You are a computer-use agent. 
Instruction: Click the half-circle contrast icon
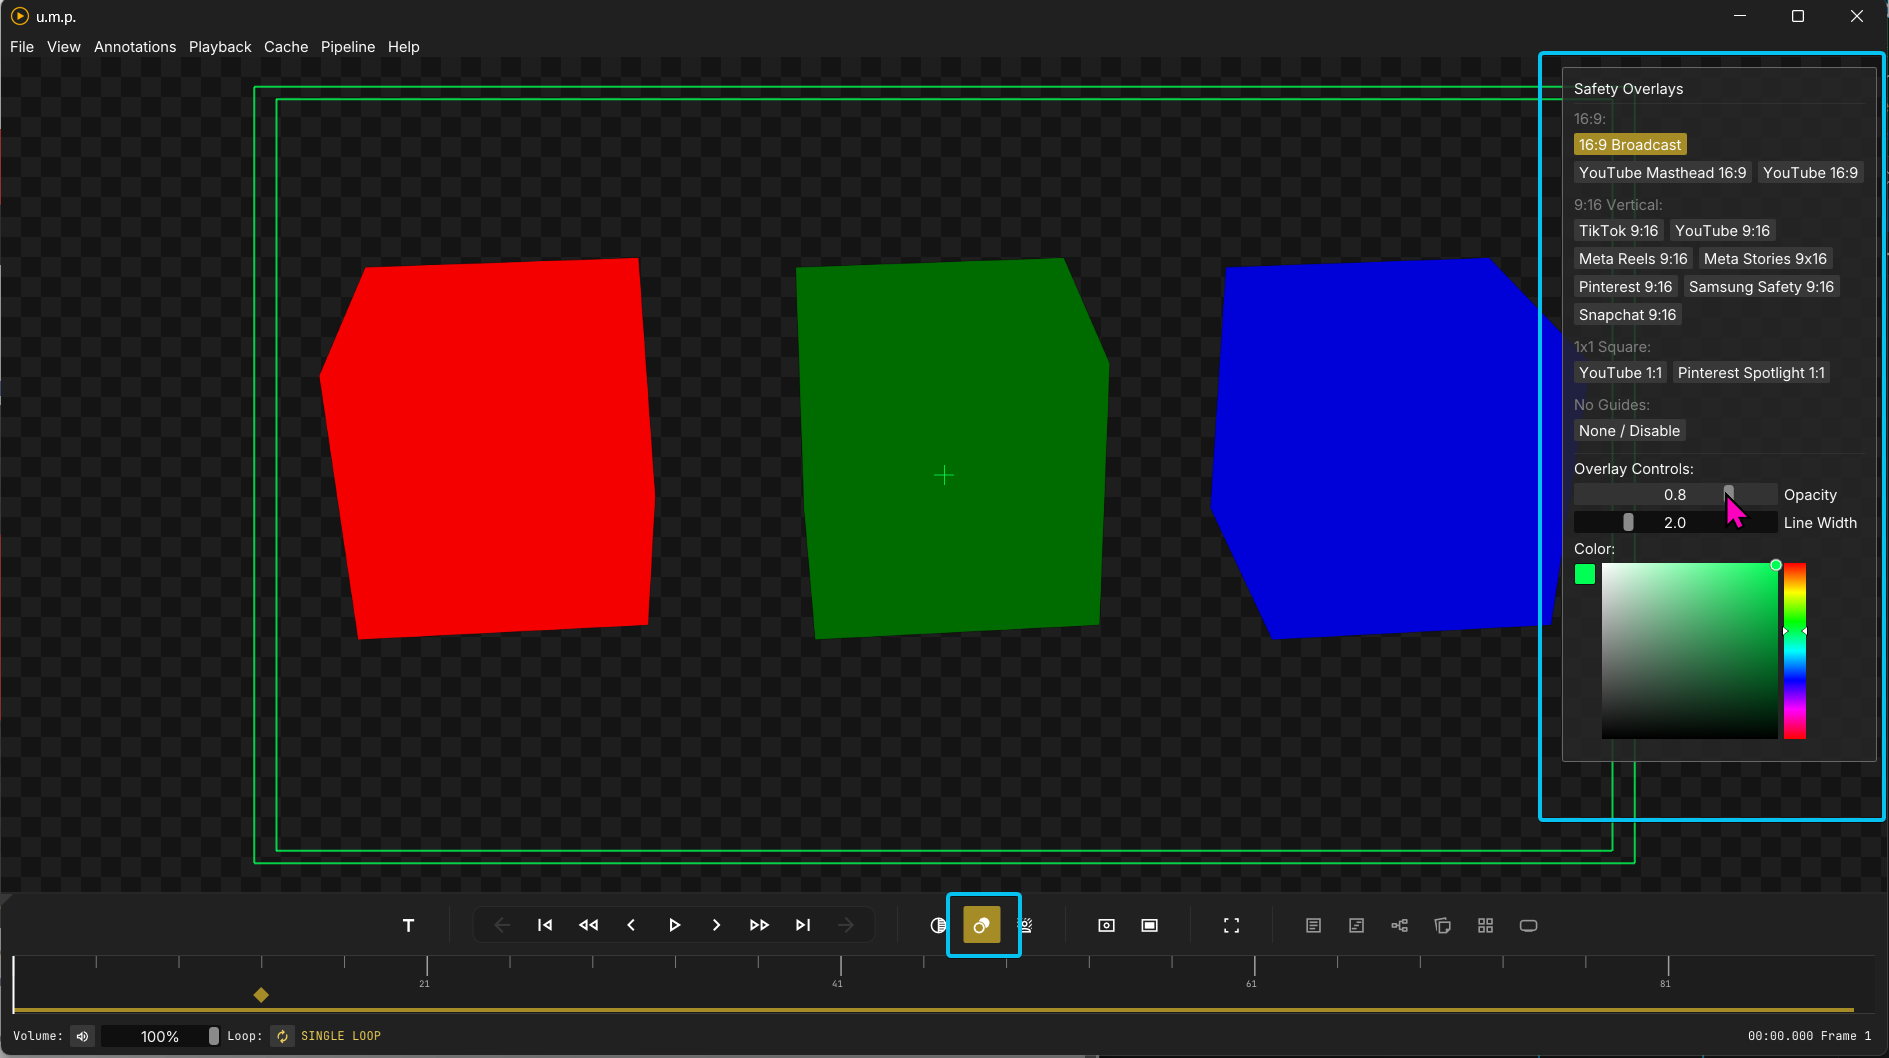[938, 925]
